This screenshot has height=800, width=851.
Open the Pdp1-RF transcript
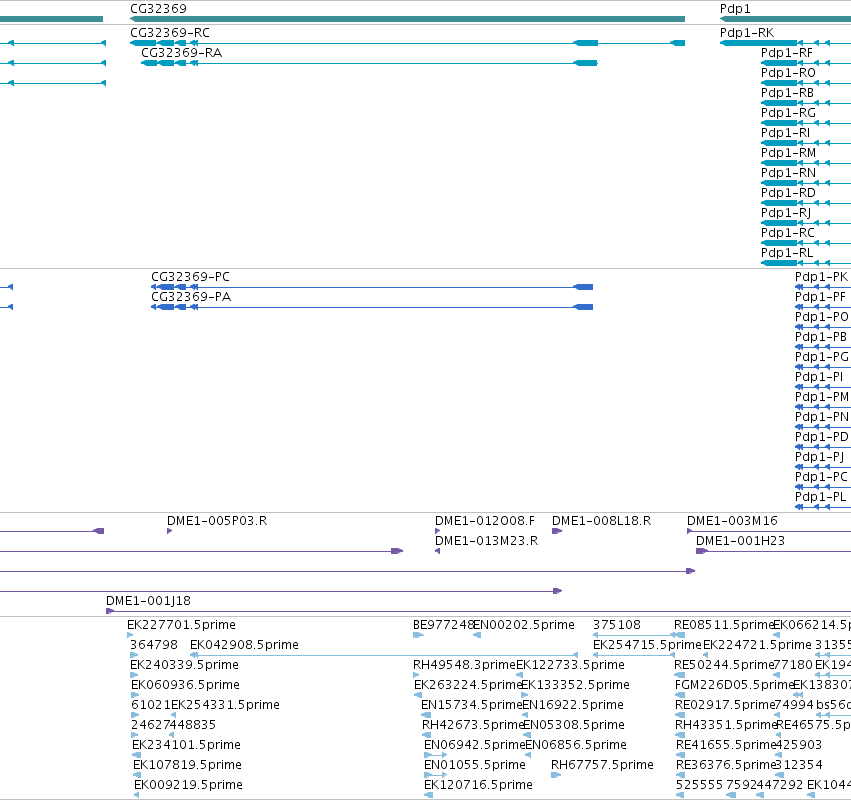coord(787,53)
